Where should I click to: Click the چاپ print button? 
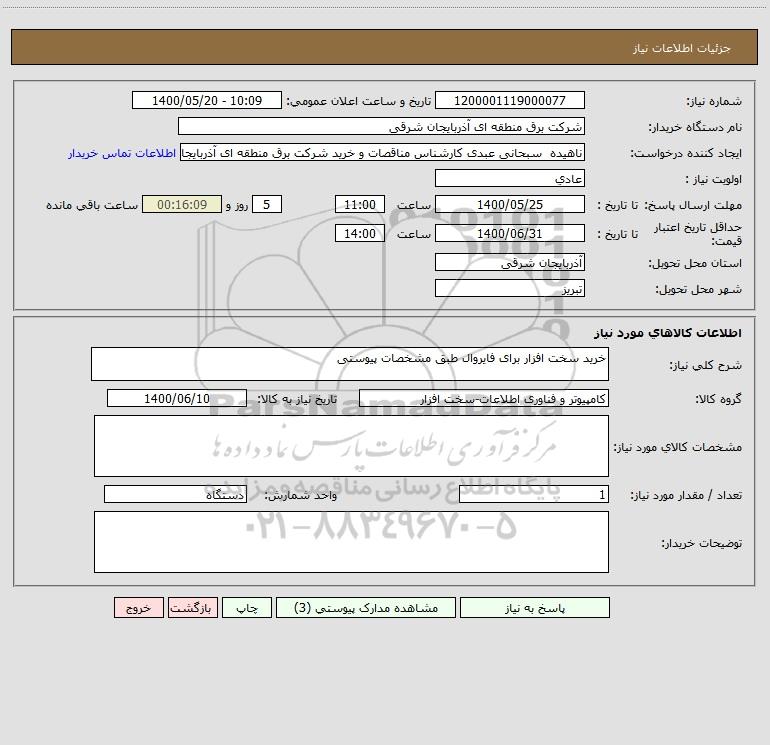coord(247,607)
